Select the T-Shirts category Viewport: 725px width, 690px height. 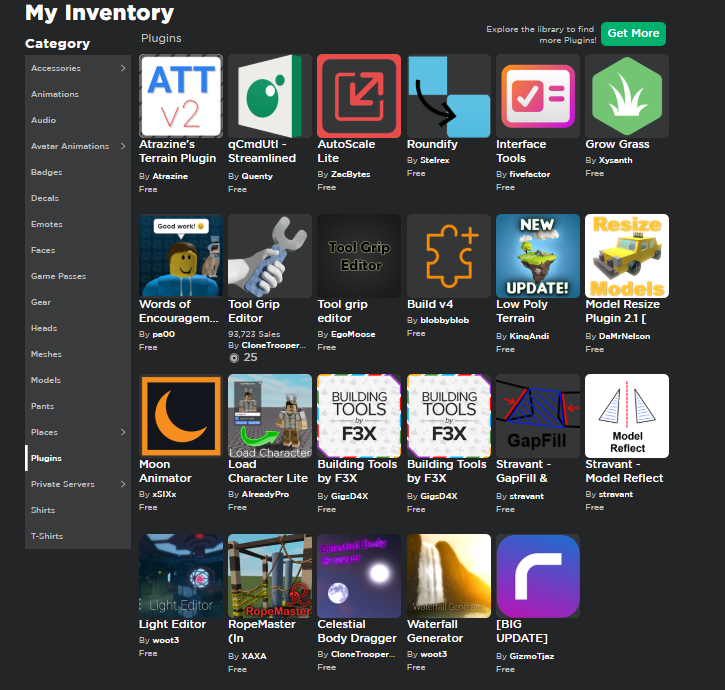point(78,536)
